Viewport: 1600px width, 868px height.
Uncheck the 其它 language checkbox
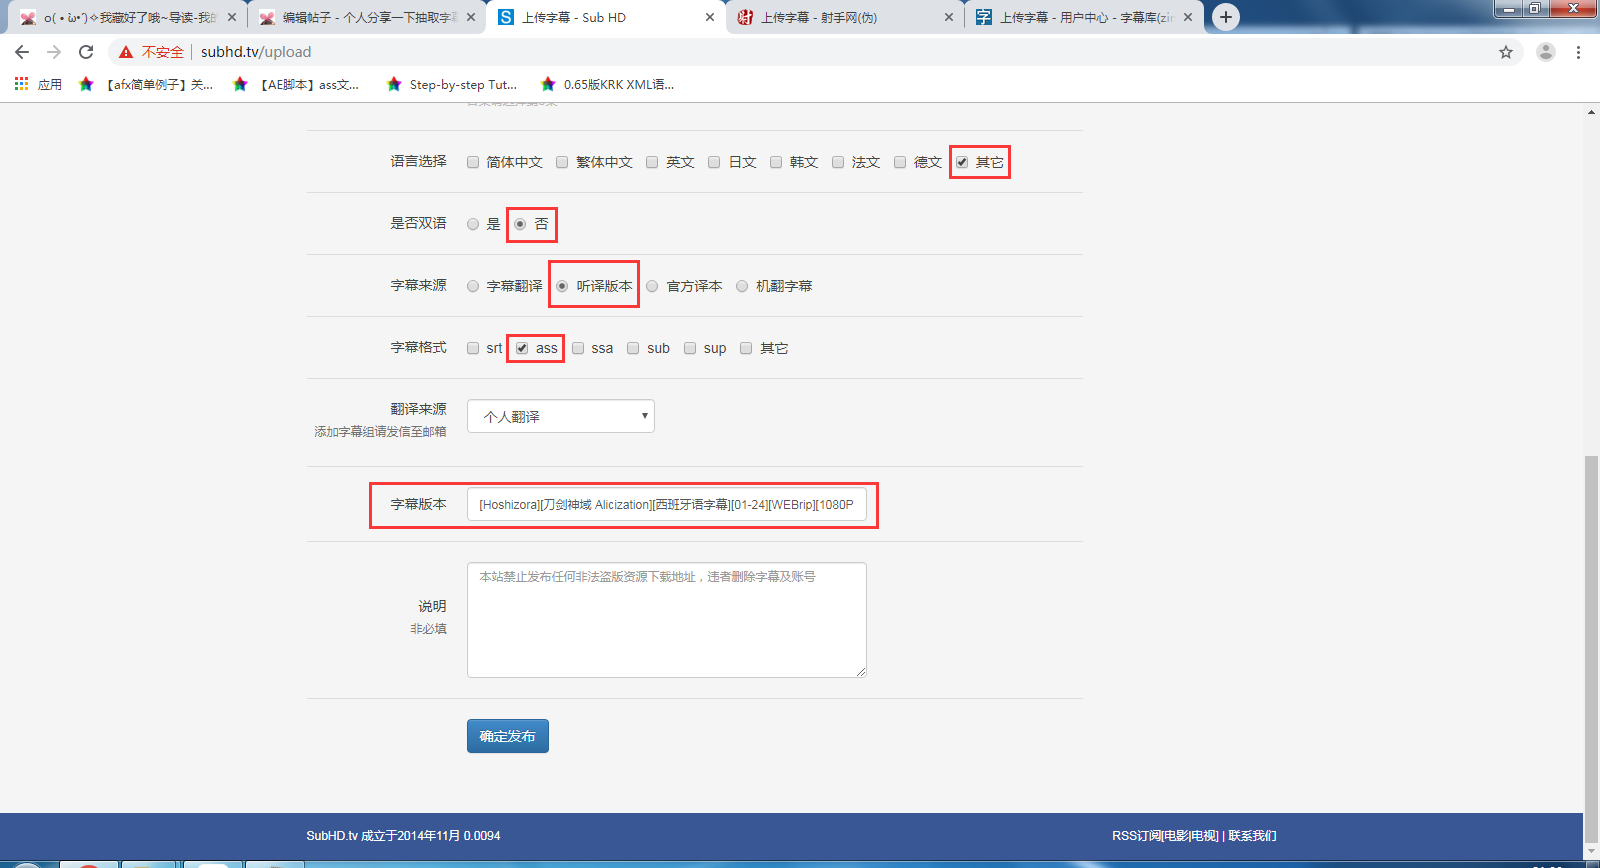[962, 162]
